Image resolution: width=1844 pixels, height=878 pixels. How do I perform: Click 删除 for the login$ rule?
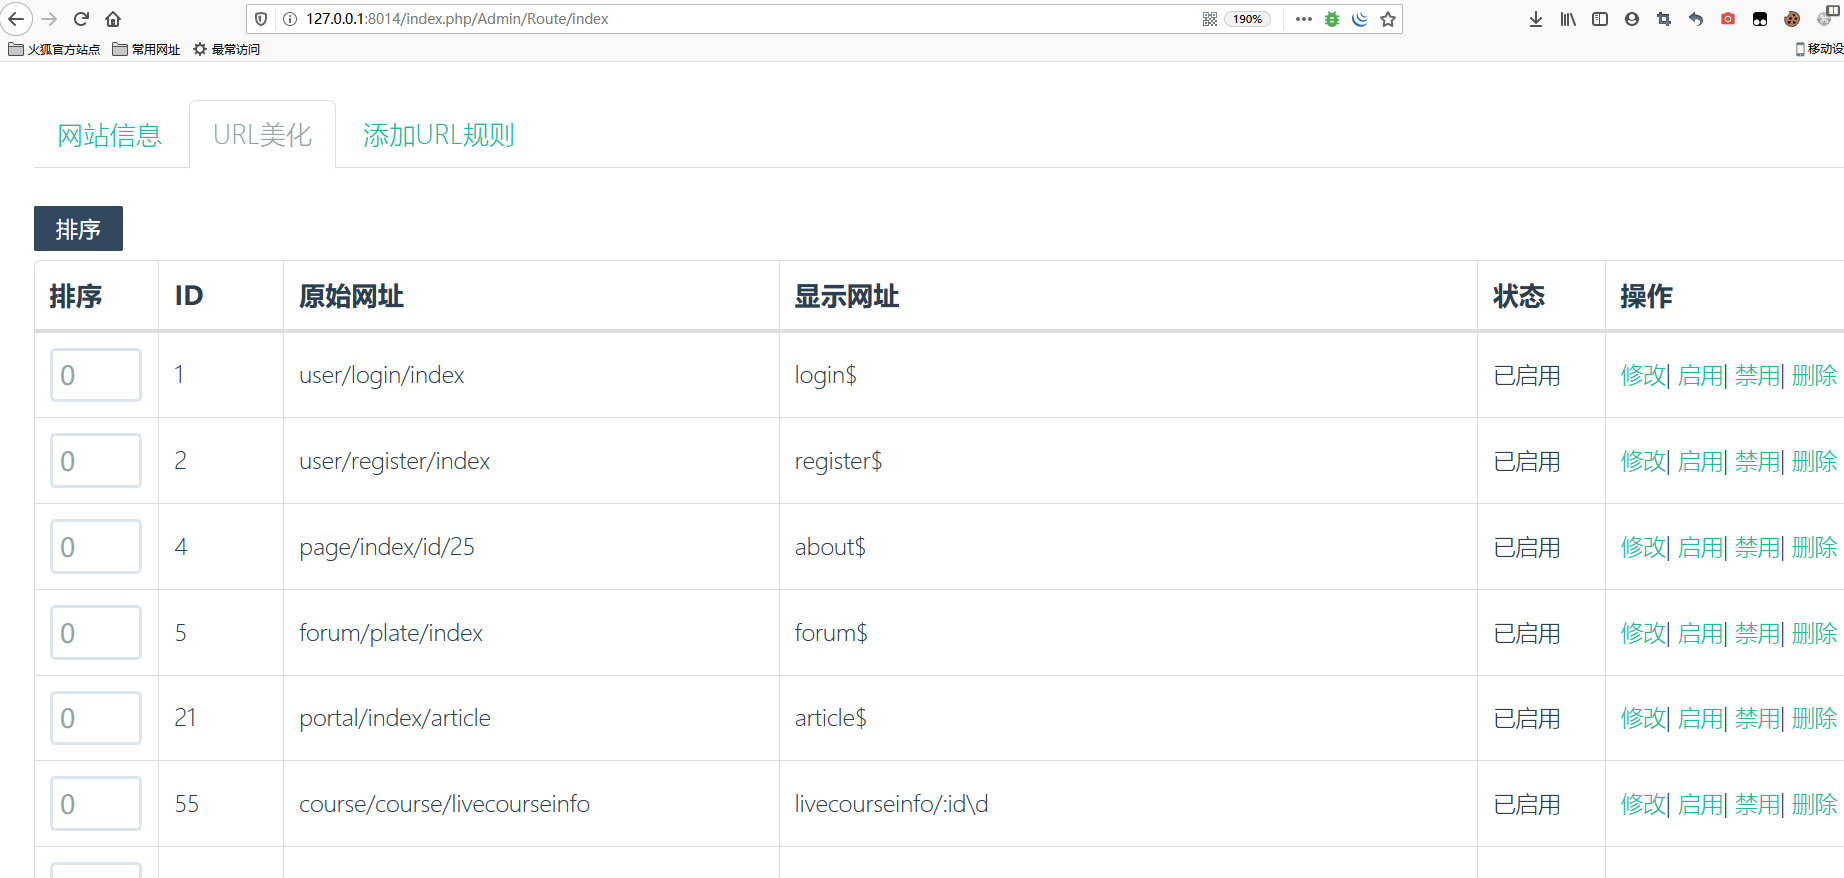tap(1814, 375)
